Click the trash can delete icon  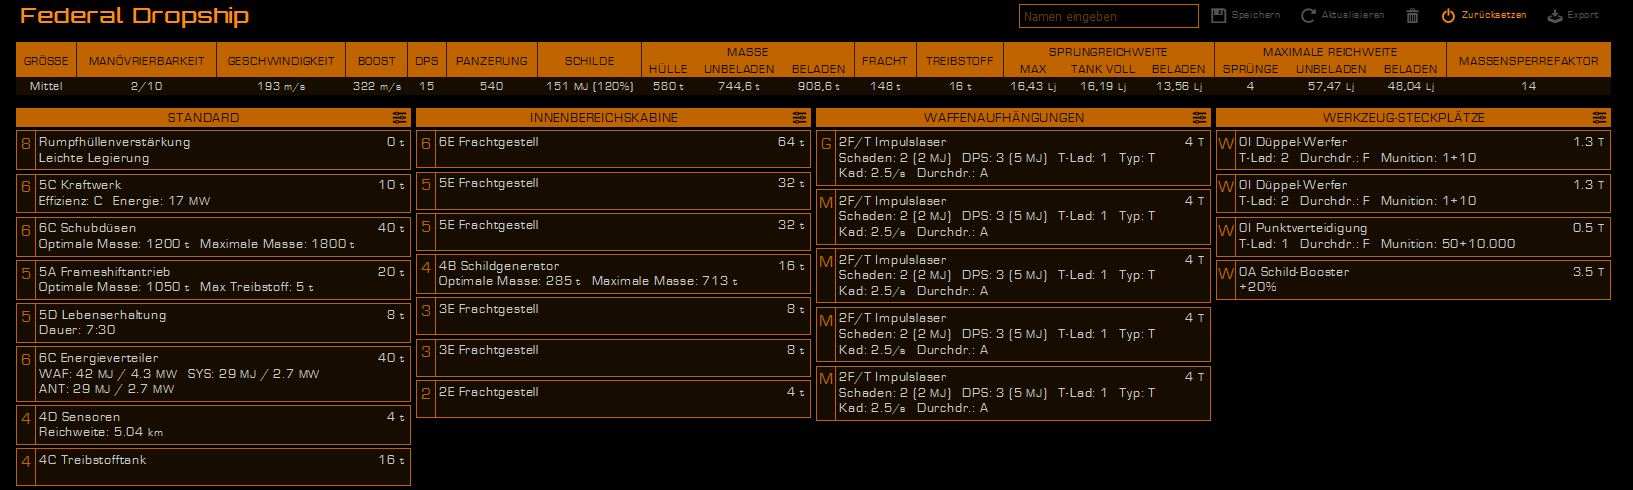click(x=1412, y=16)
